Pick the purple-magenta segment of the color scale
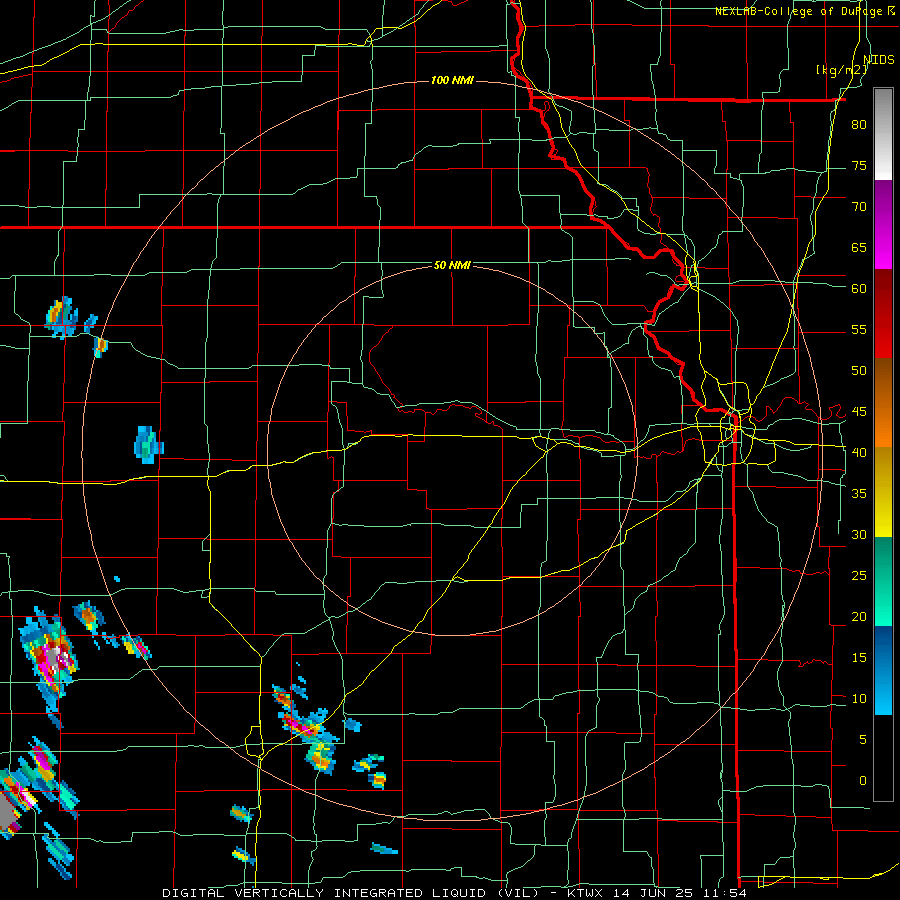Viewport: 900px width, 900px height. click(x=883, y=225)
